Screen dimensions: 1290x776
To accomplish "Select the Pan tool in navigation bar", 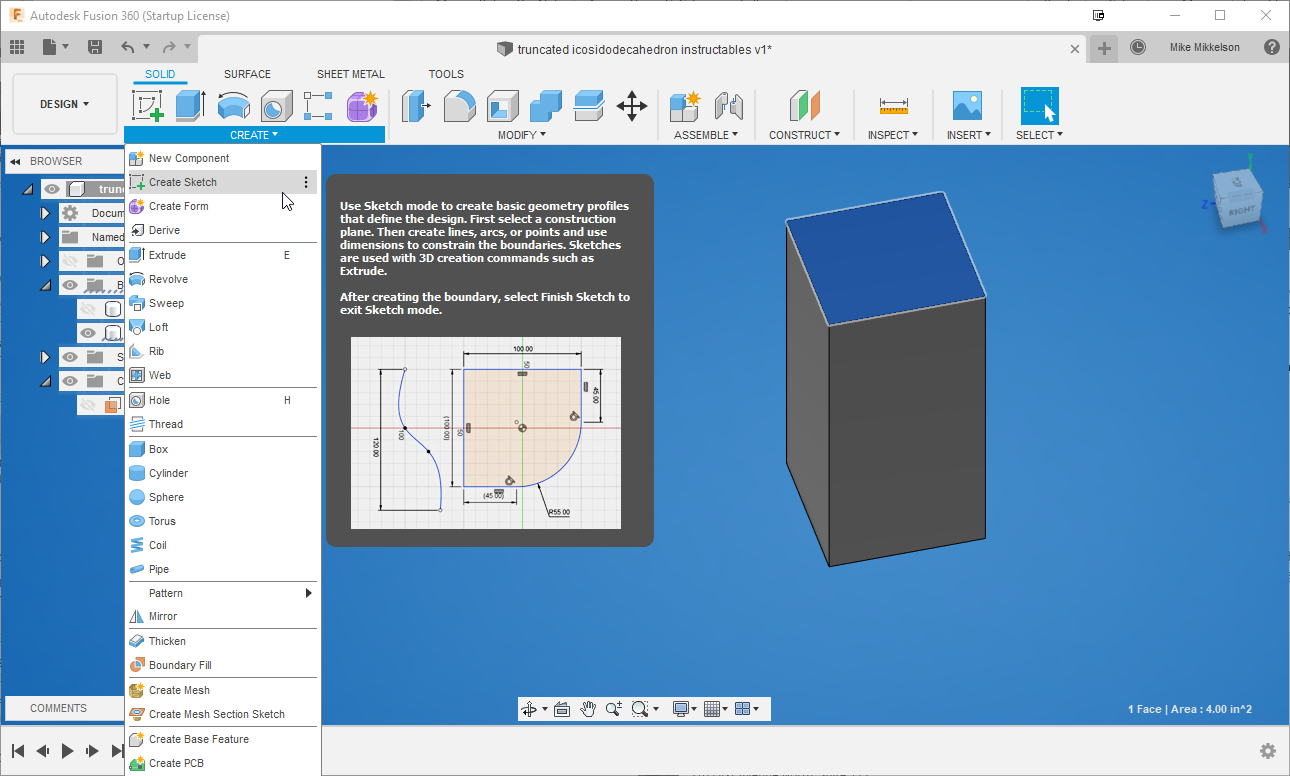I will [588, 708].
